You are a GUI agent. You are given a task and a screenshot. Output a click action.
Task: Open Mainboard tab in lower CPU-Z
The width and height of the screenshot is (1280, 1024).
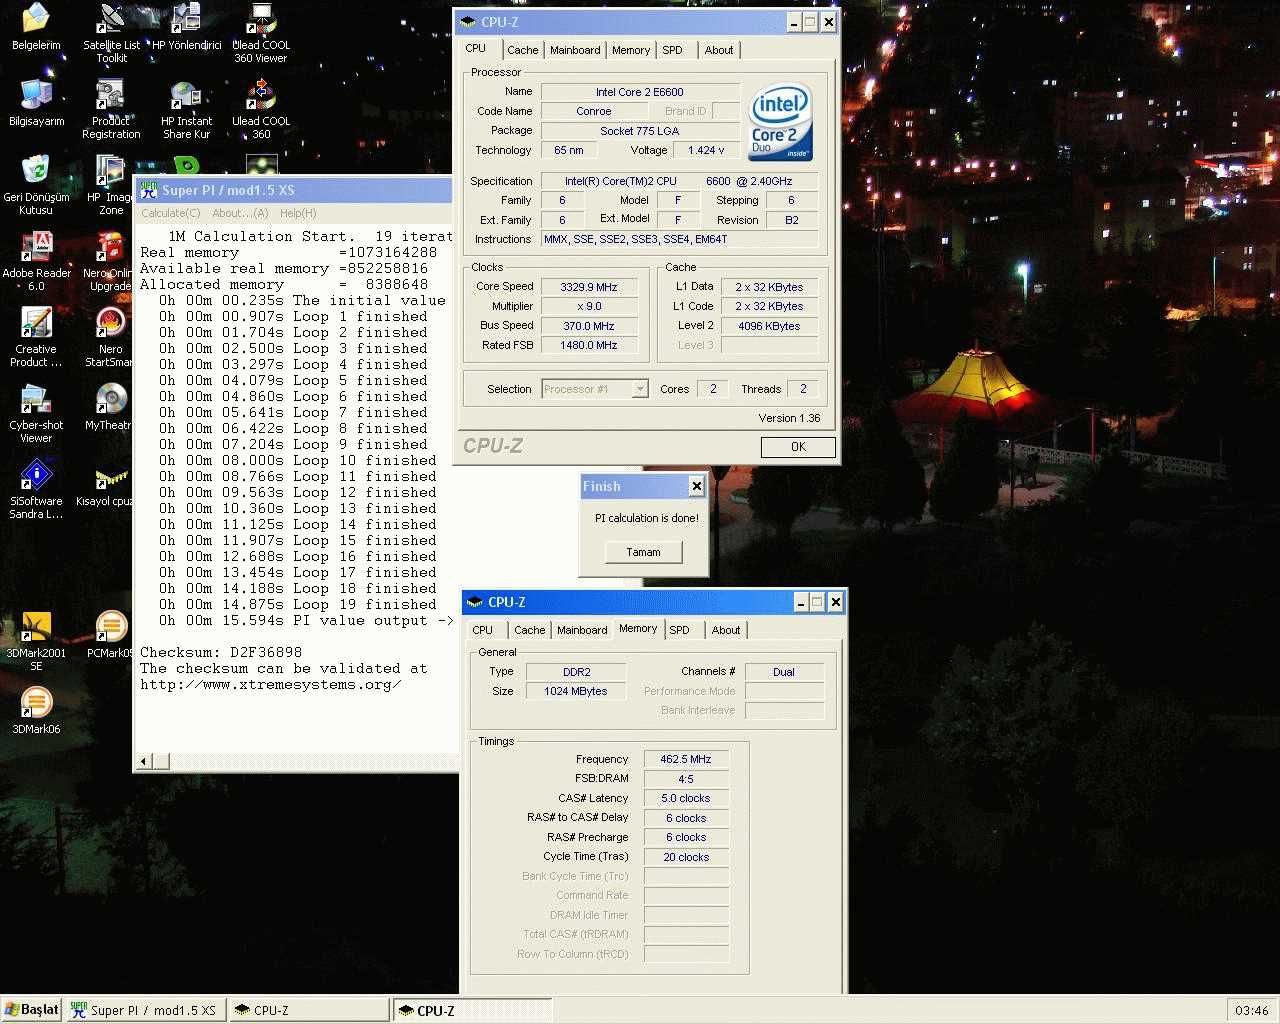click(582, 630)
